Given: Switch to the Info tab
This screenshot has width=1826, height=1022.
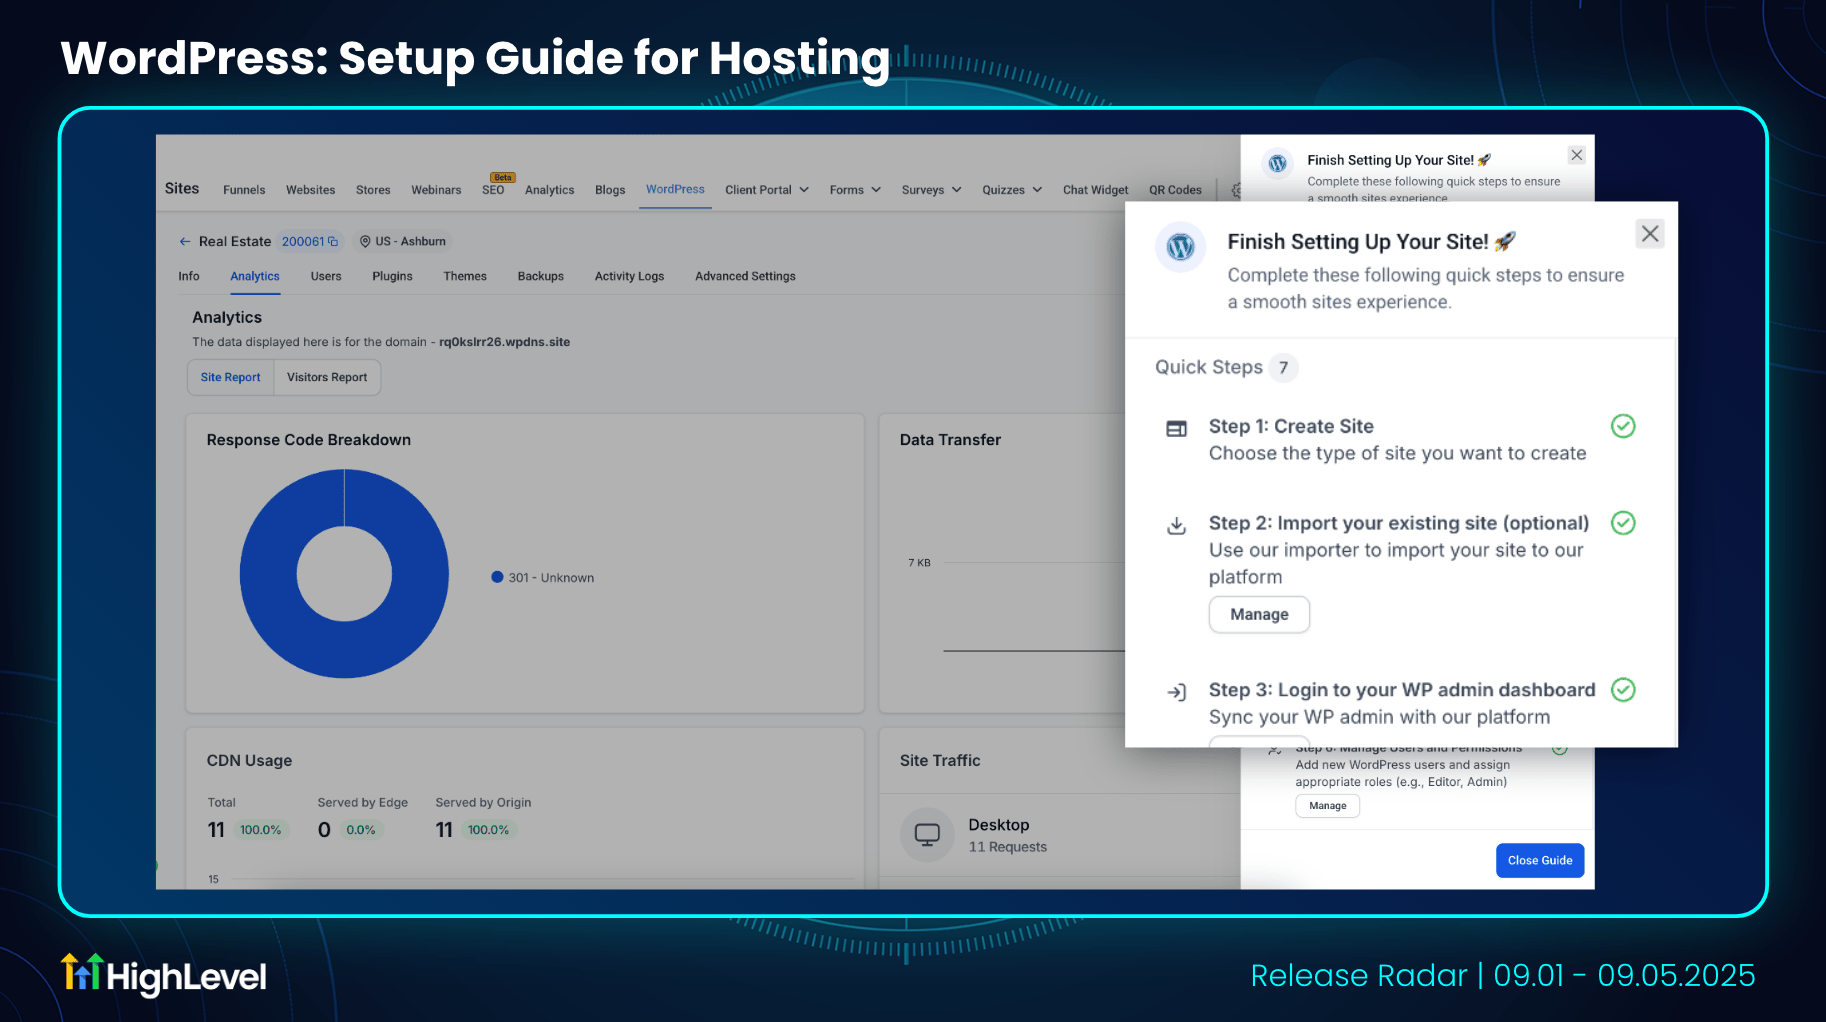Looking at the screenshot, I should point(189,276).
